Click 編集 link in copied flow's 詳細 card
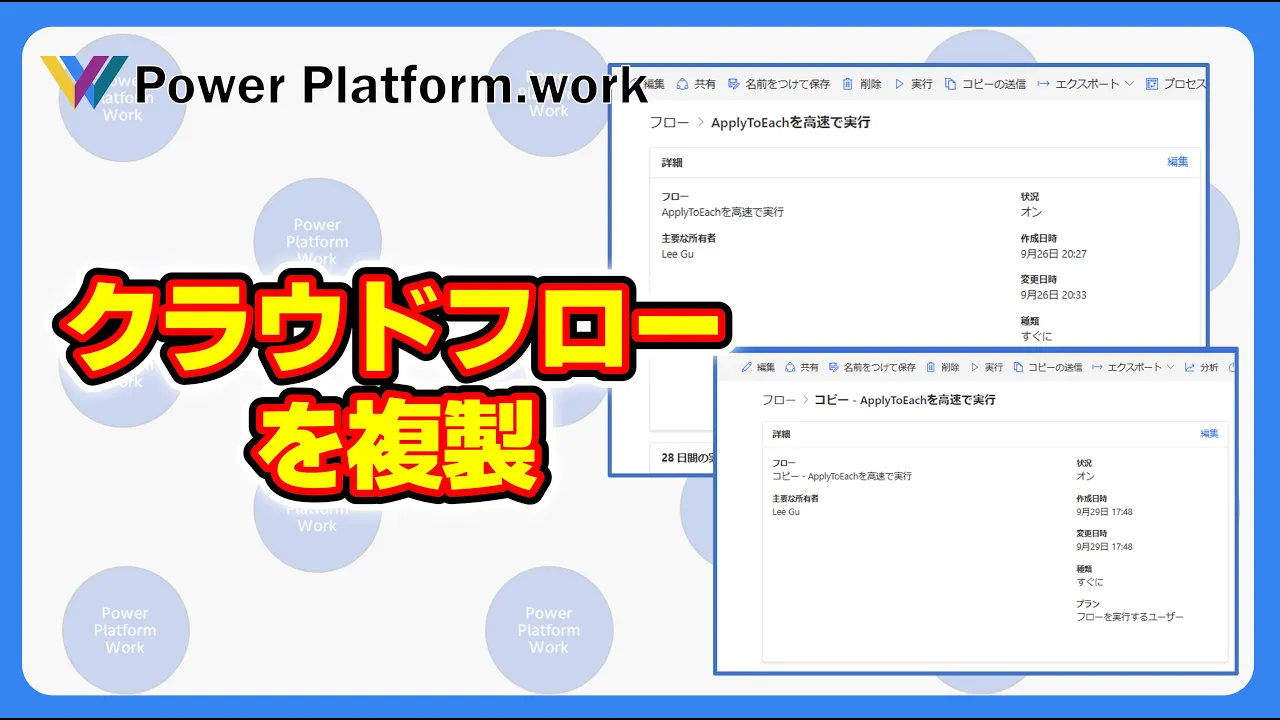This screenshot has width=1280, height=720. (x=1209, y=434)
